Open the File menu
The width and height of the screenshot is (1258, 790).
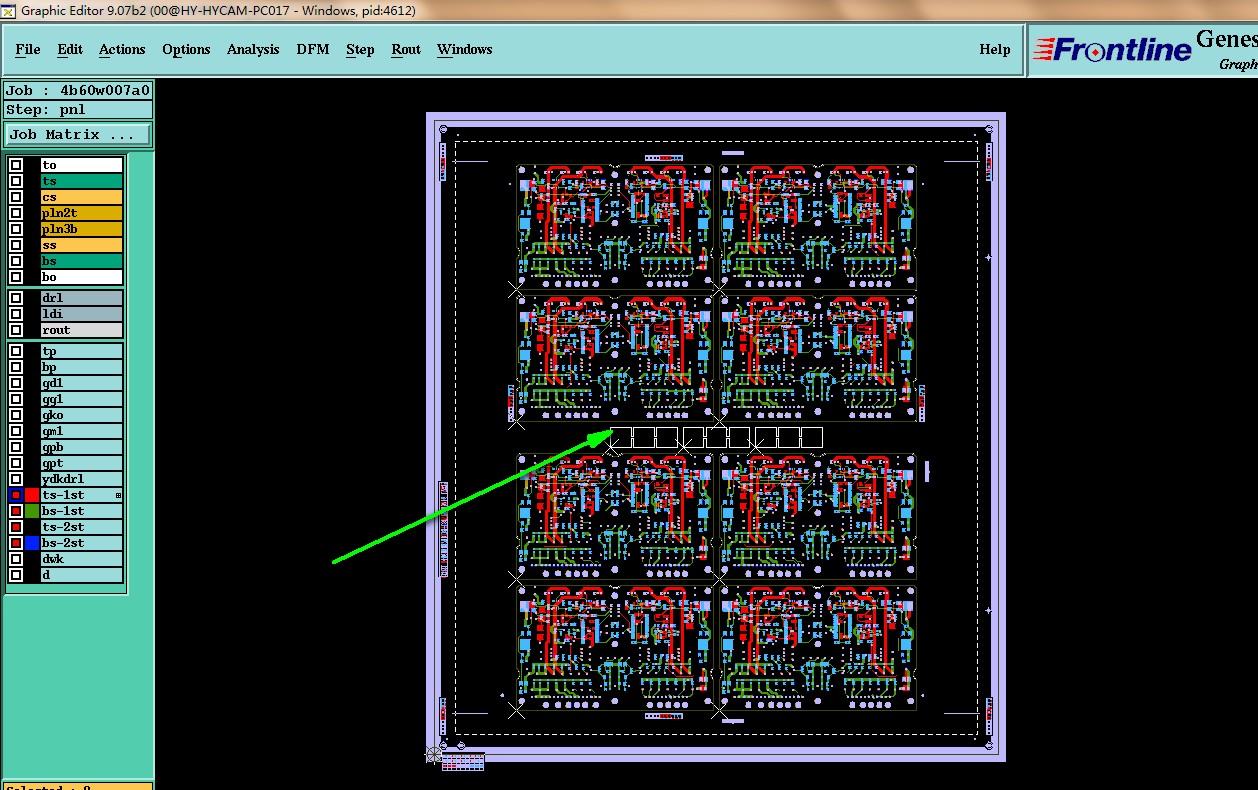28,49
